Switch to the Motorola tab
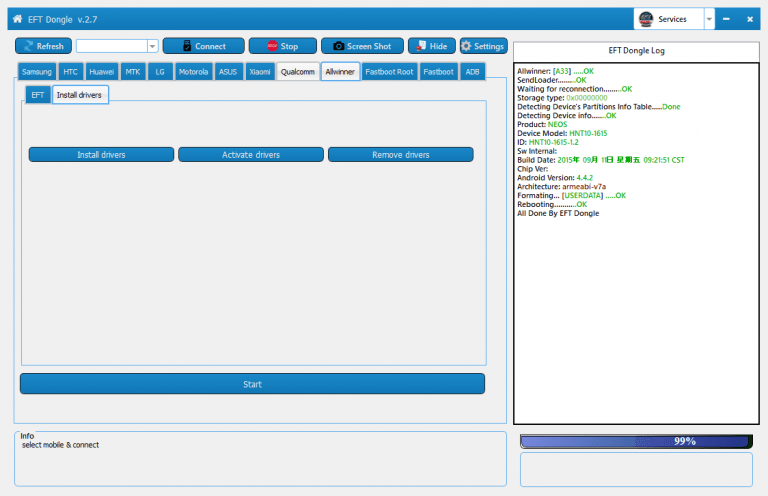This screenshot has height=496, width=768. click(x=193, y=72)
